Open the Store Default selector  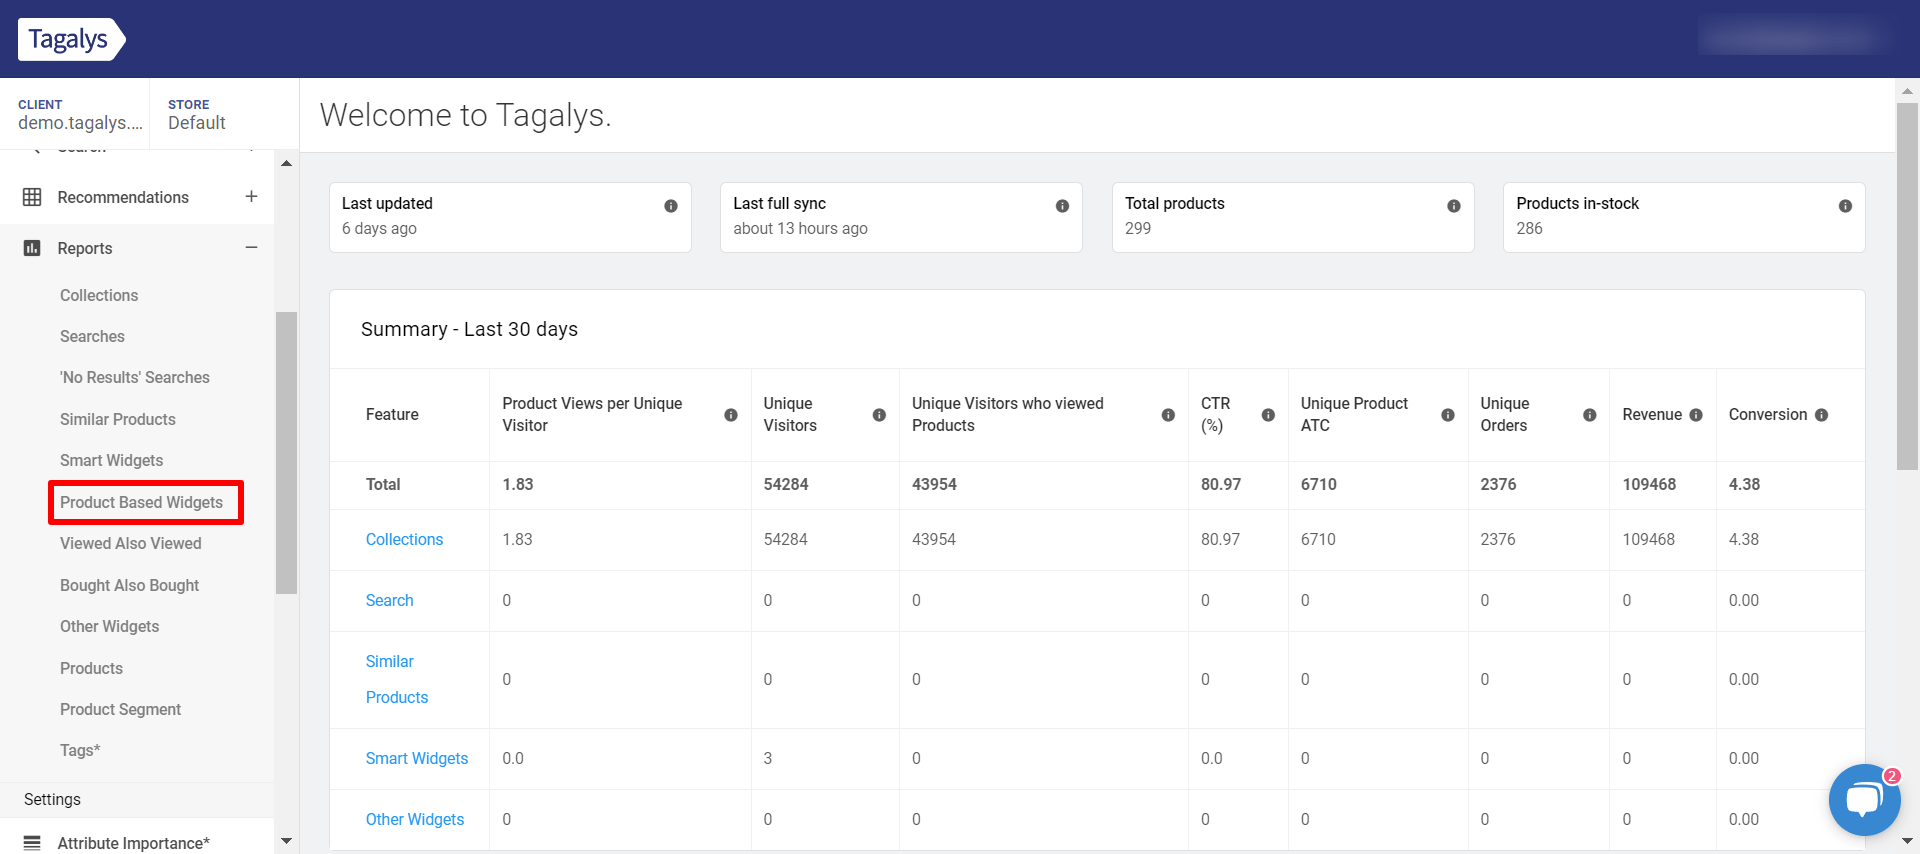tap(197, 115)
